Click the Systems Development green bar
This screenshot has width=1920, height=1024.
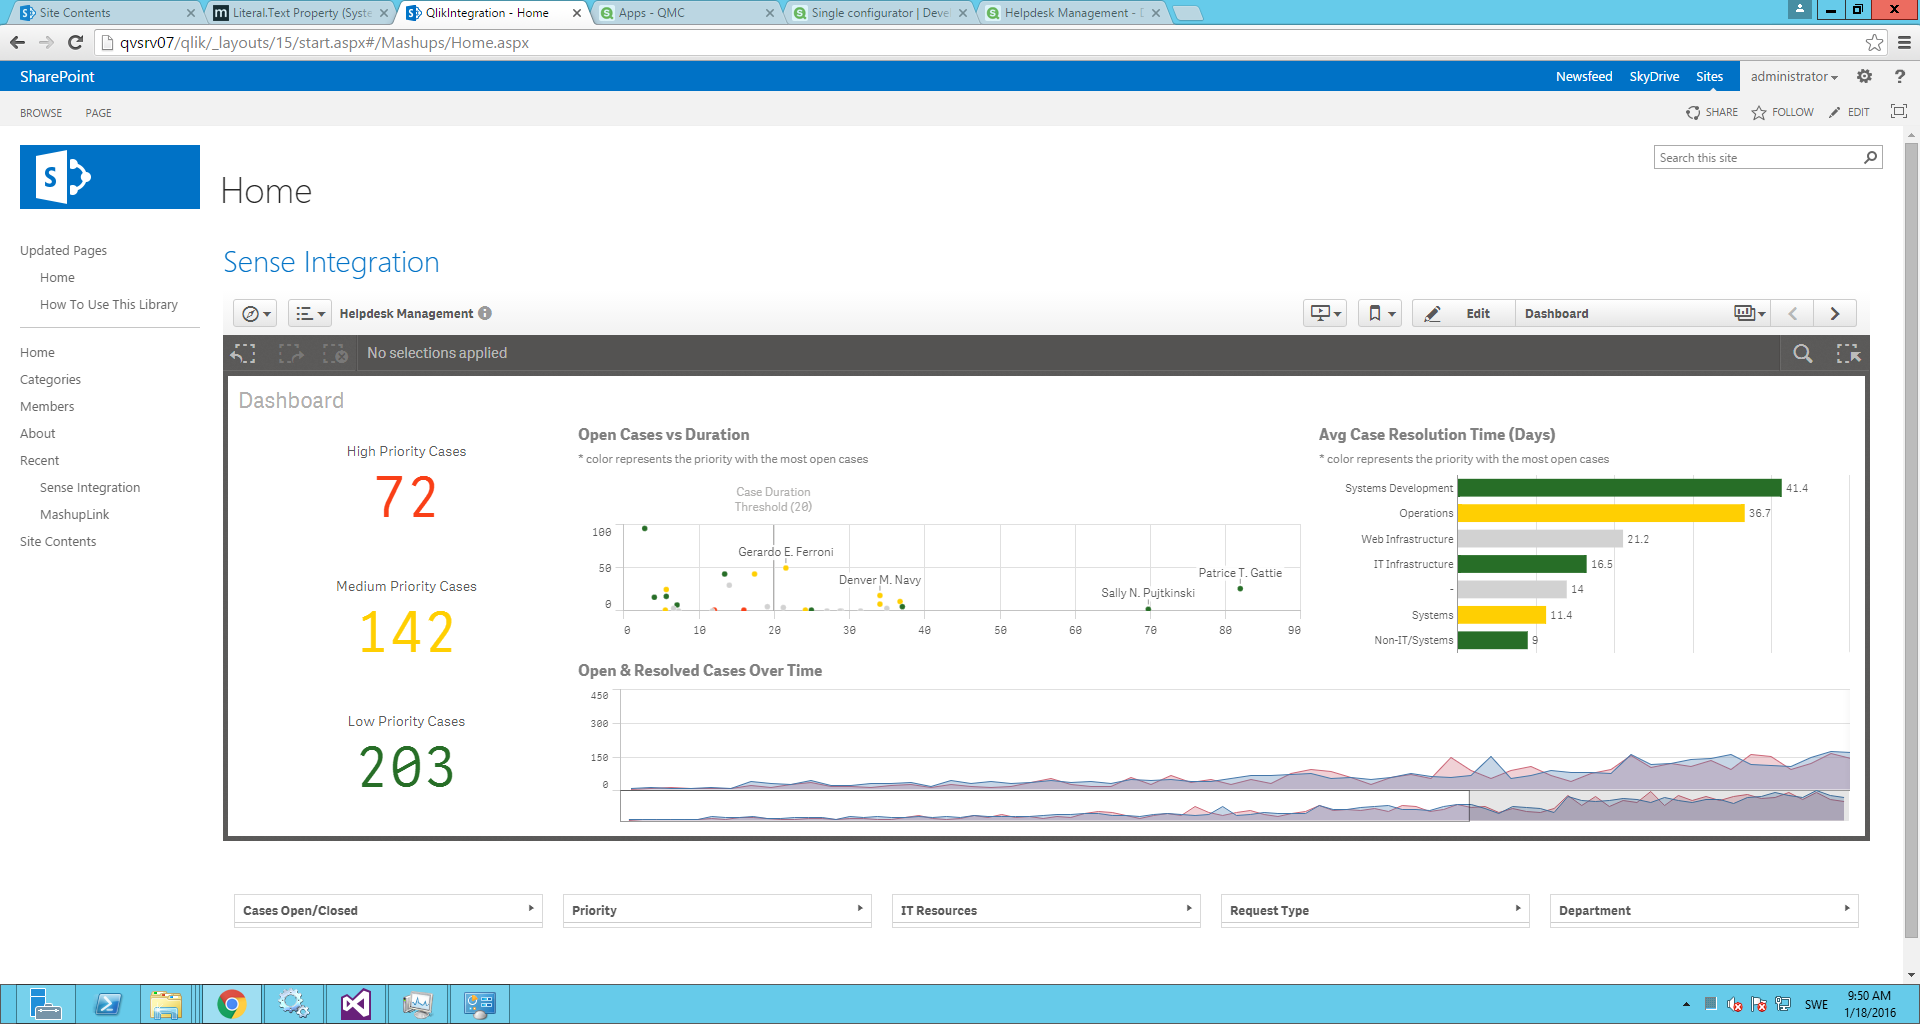coord(1618,488)
